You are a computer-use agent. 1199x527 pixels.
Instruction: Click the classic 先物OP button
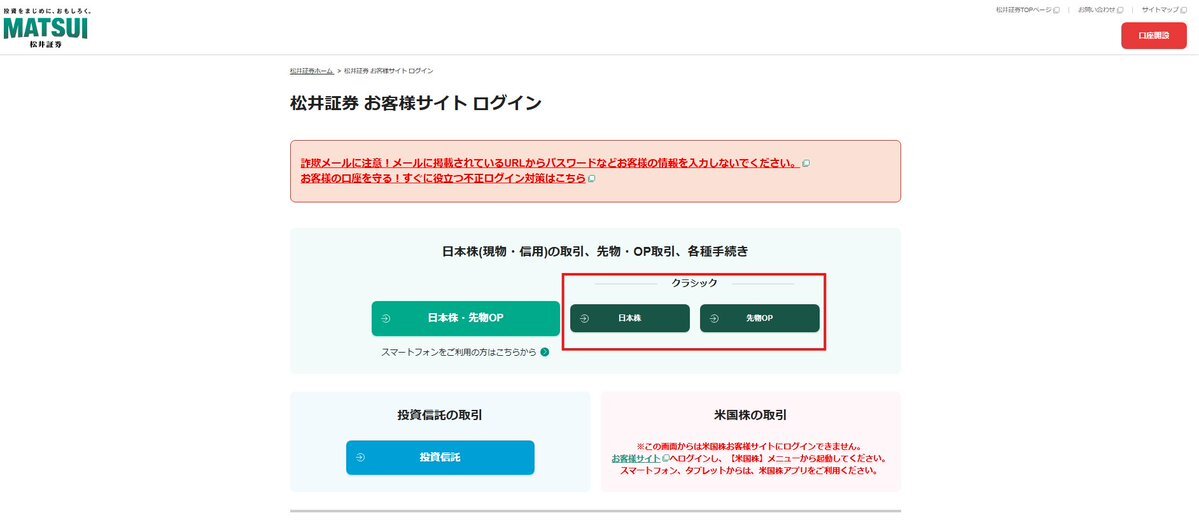pyautogui.click(x=759, y=318)
